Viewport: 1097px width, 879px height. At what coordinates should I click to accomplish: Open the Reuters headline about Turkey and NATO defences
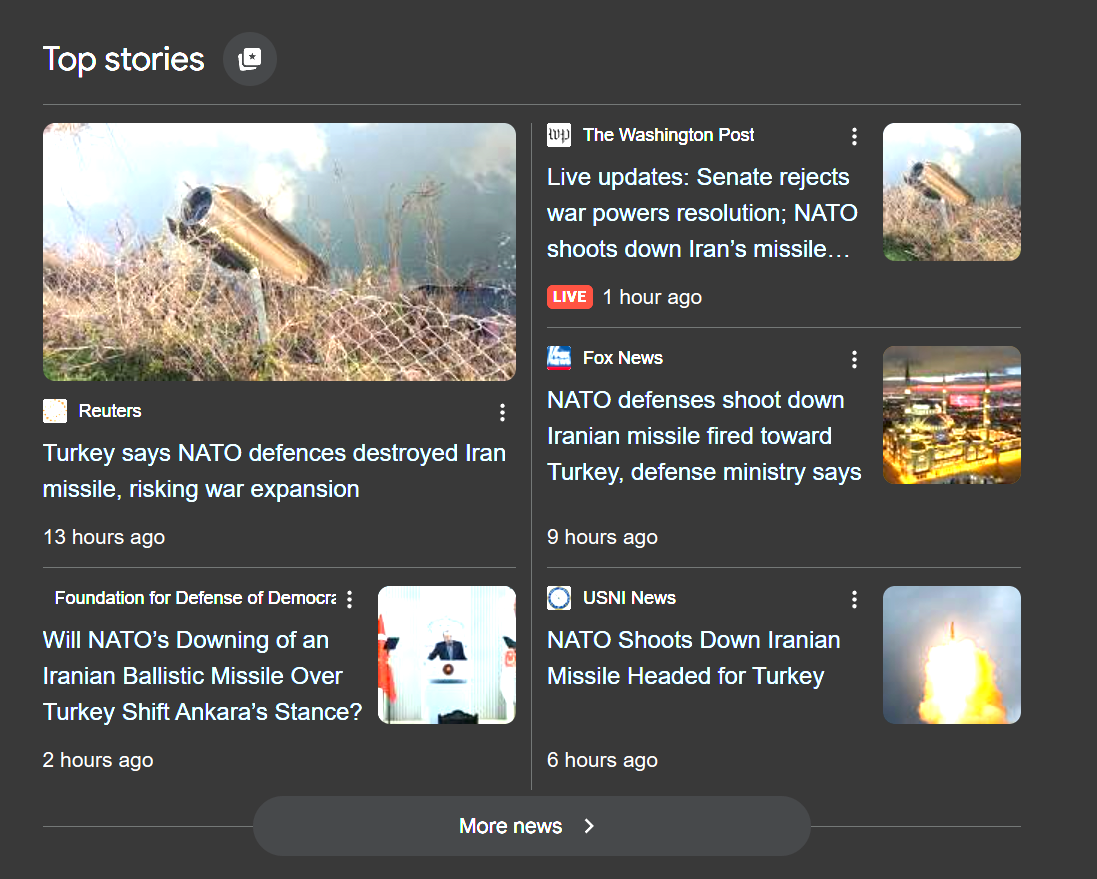(x=274, y=471)
